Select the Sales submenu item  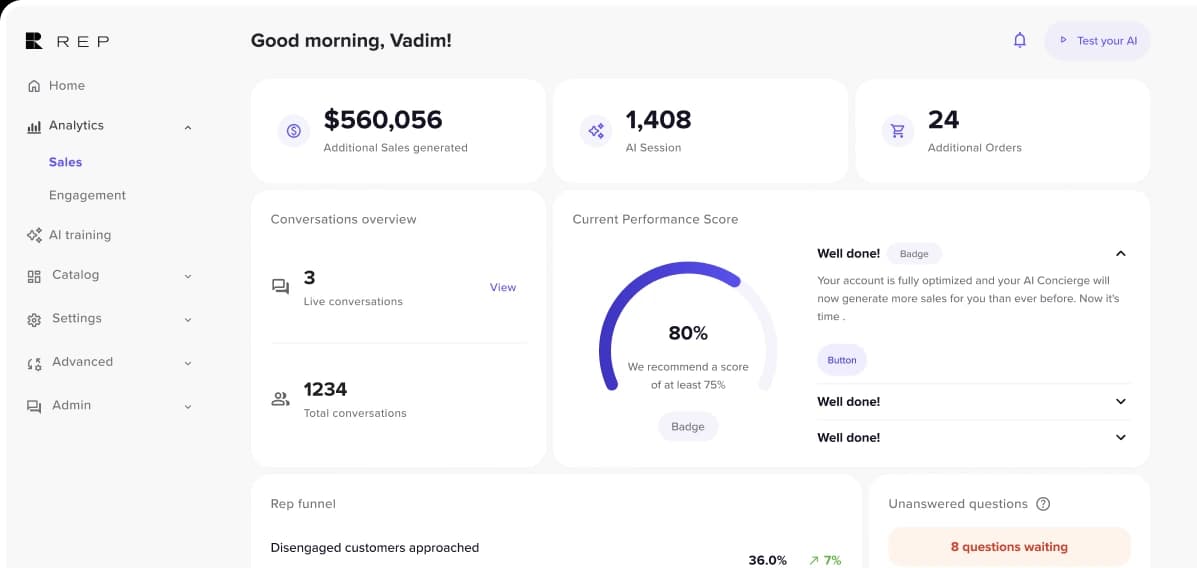click(x=65, y=162)
